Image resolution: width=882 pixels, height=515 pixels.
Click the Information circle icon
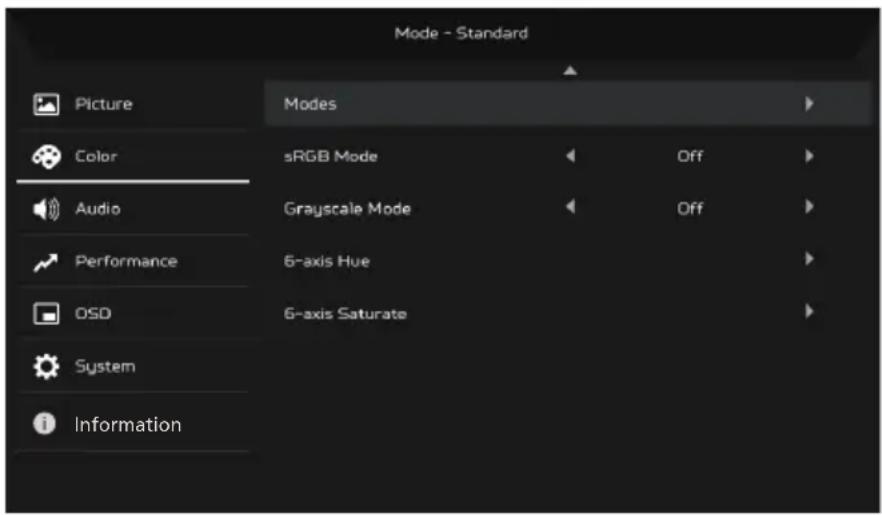click(x=44, y=423)
